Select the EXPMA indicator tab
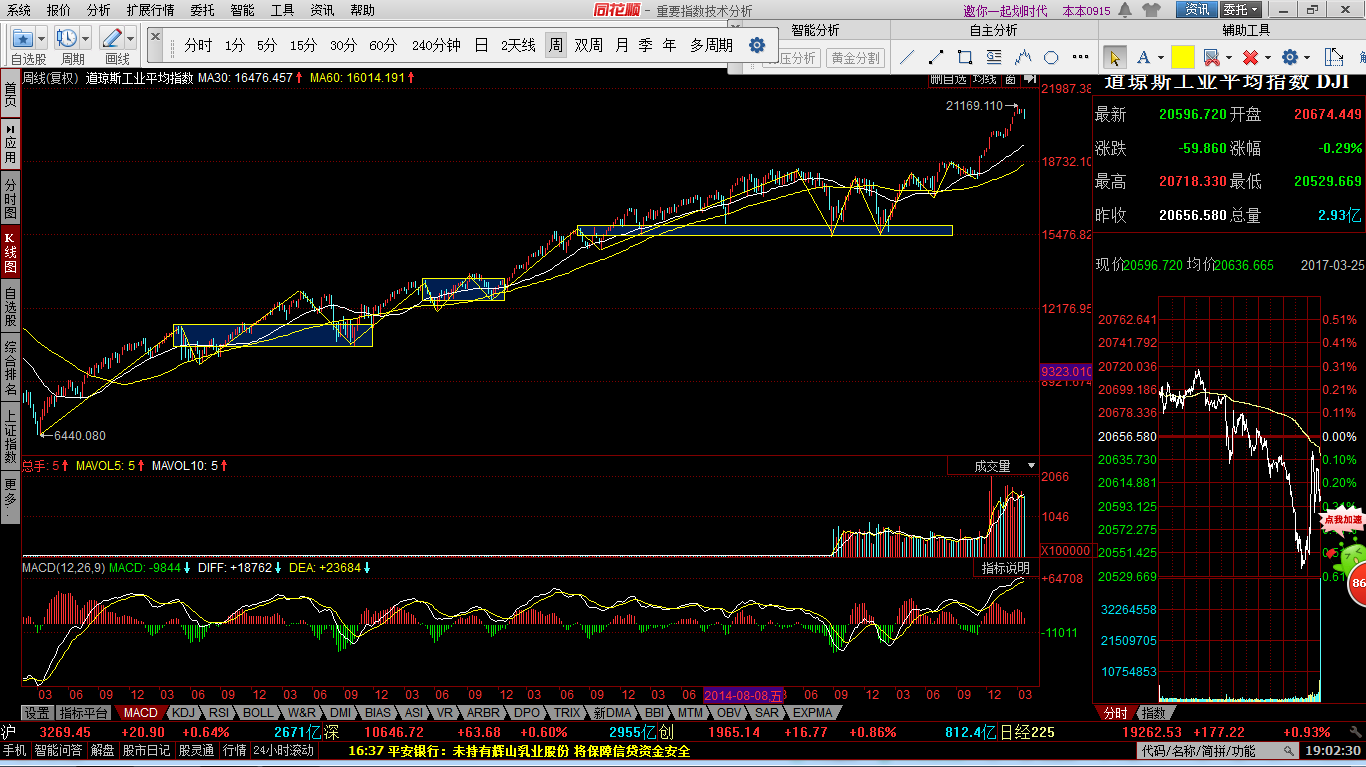This screenshot has height=767, width=1366. [812, 713]
